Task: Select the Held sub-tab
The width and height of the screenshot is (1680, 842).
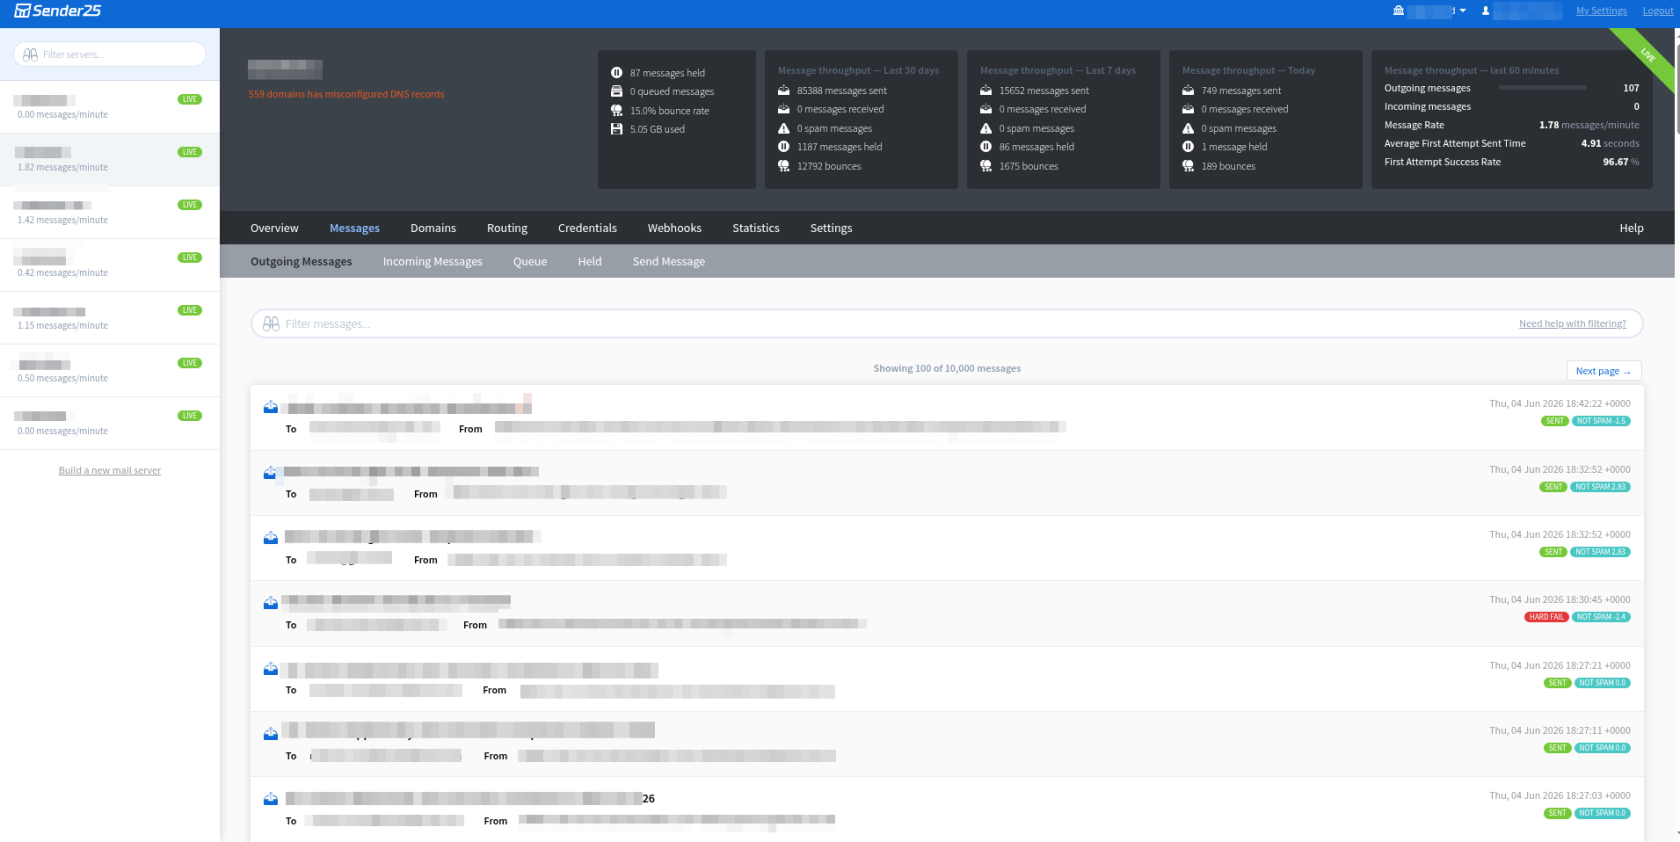Action: coord(589,262)
